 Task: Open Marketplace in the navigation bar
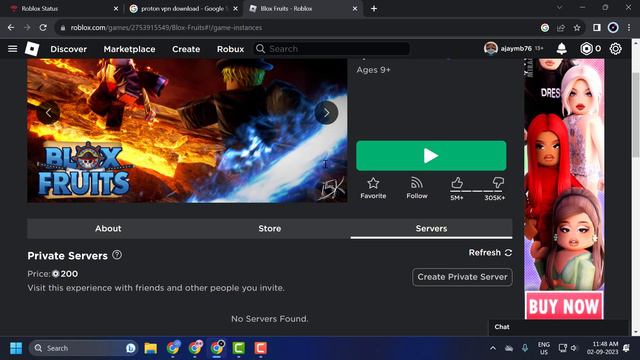tap(129, 49)
